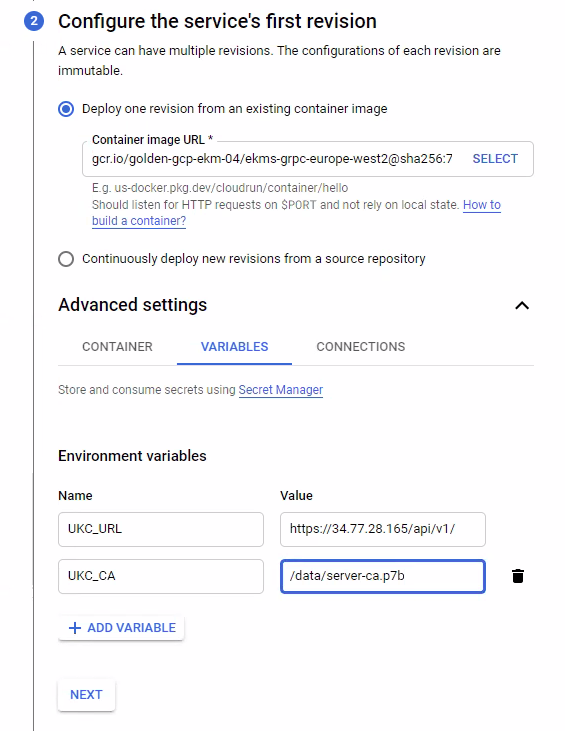This screenshot has height=731, width=565.
Task: Click the UKC_CA name field
Action: pyautogui.click(x=161, y=576)
